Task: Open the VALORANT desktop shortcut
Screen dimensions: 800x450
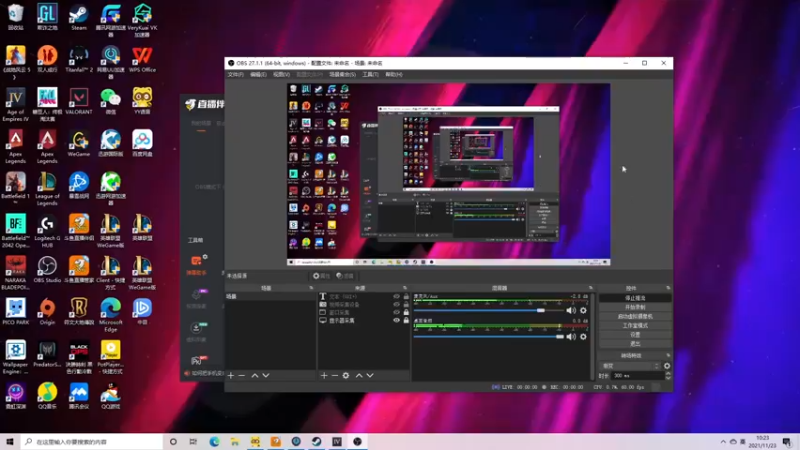Action: [x=79, y=101]
